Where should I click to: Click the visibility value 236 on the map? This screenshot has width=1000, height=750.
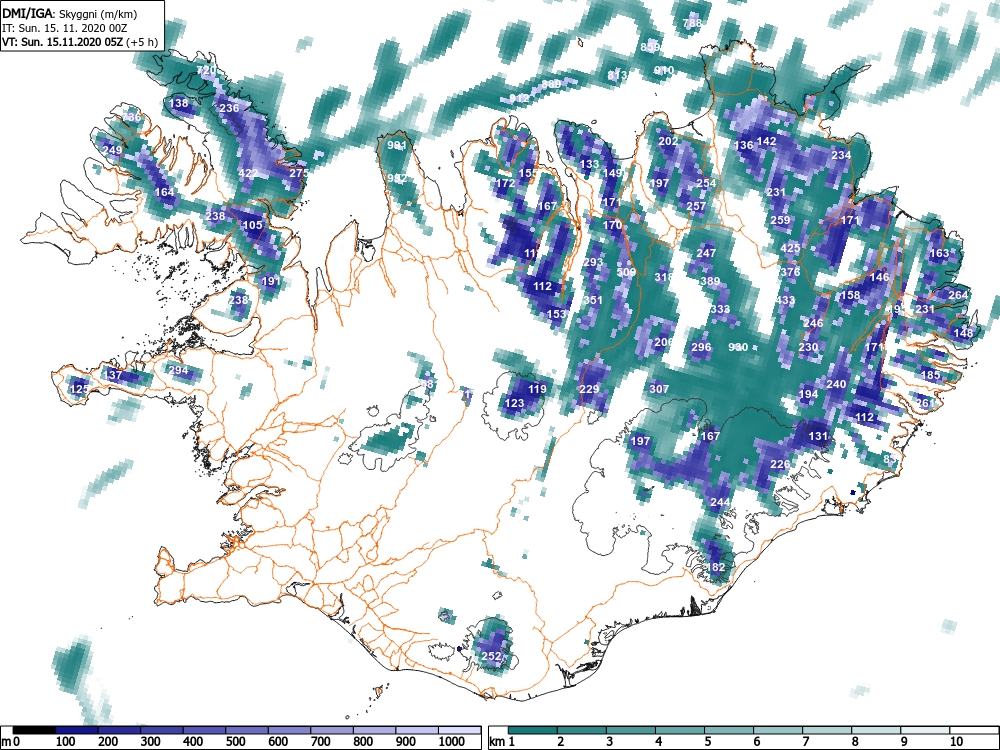229,108
